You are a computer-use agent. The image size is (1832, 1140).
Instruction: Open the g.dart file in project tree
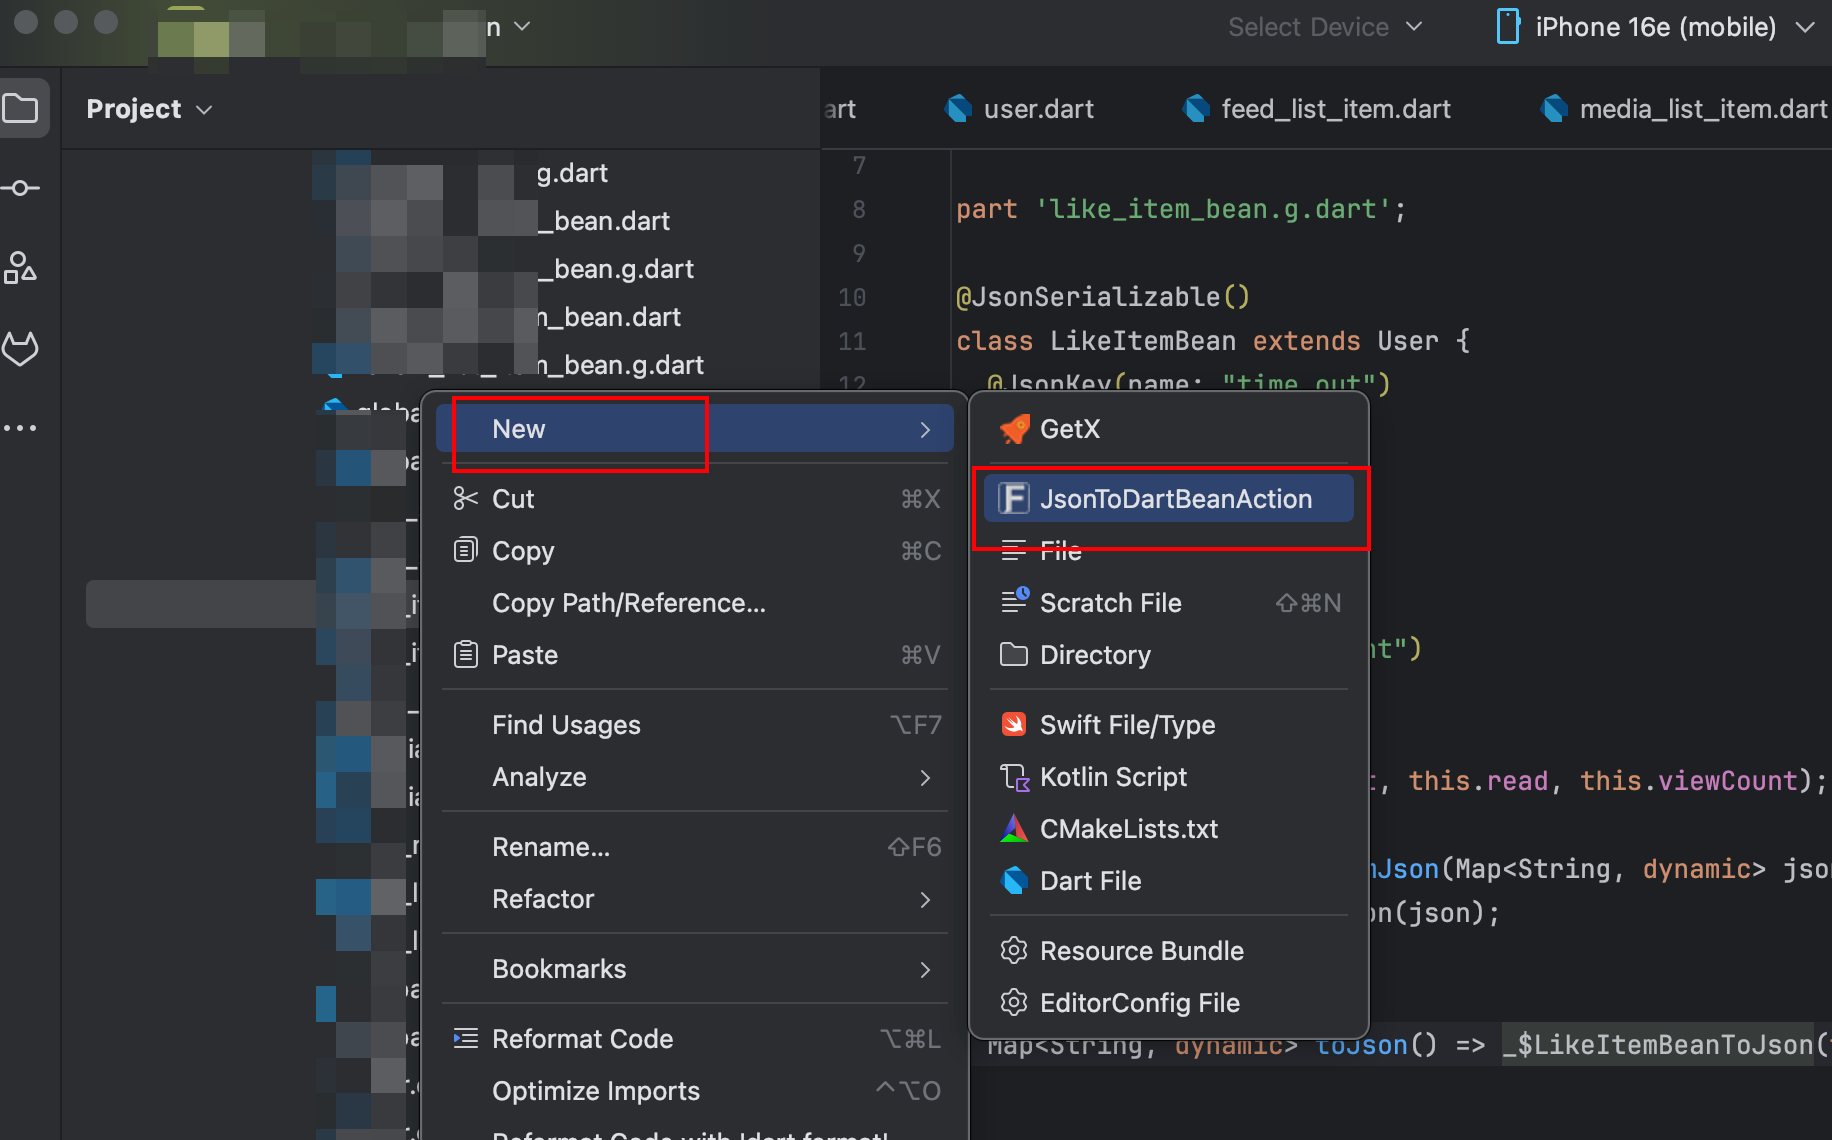coord(572,173)
